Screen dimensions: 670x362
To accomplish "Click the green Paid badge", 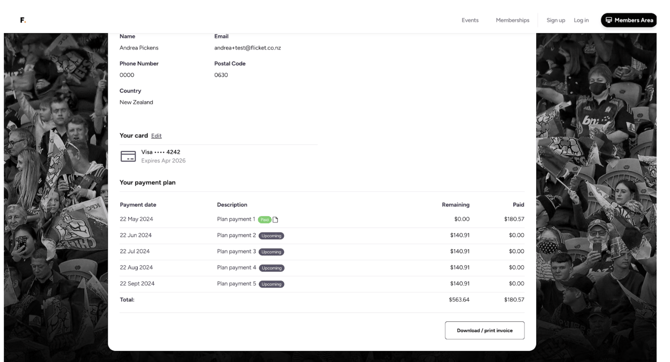I will pos(264,220).
